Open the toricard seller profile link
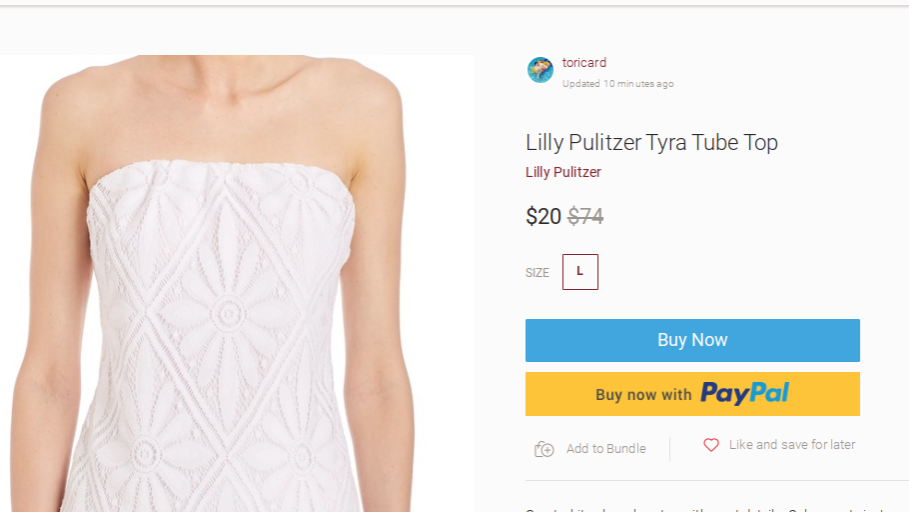The image size is (909, 512). (x=584, y=63)
